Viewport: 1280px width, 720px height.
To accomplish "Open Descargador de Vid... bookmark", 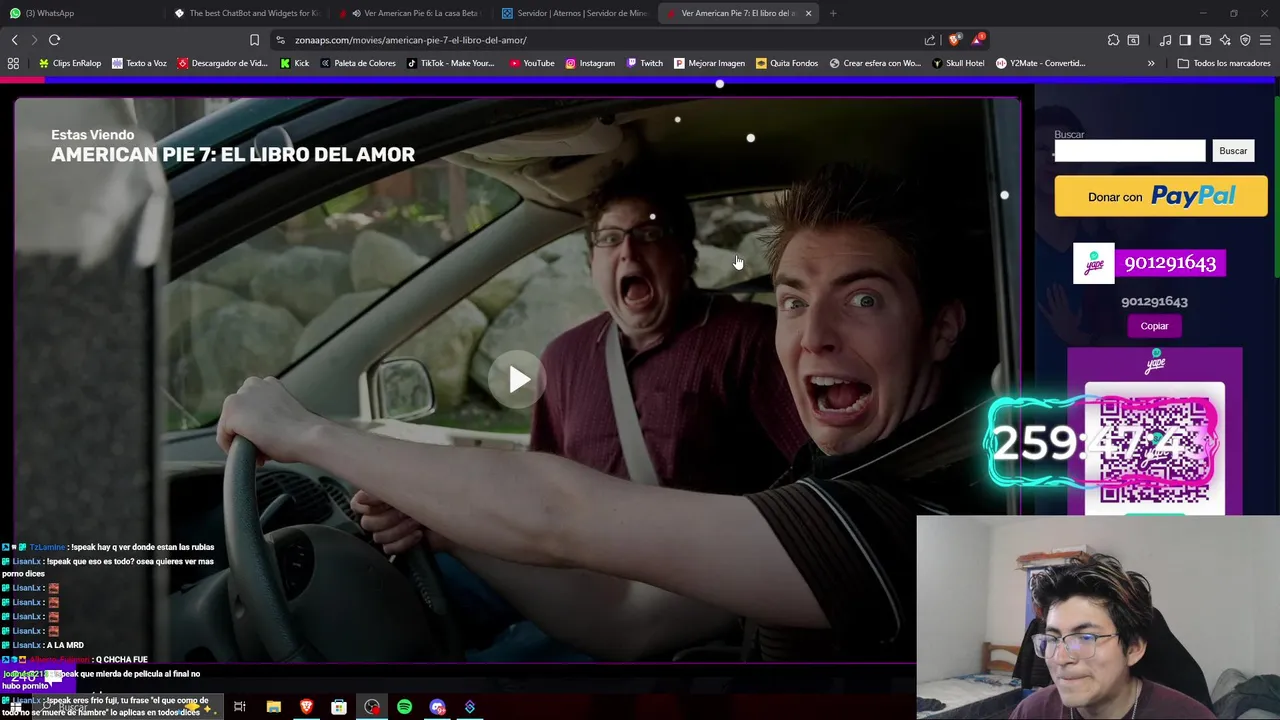I will [222, 63].
